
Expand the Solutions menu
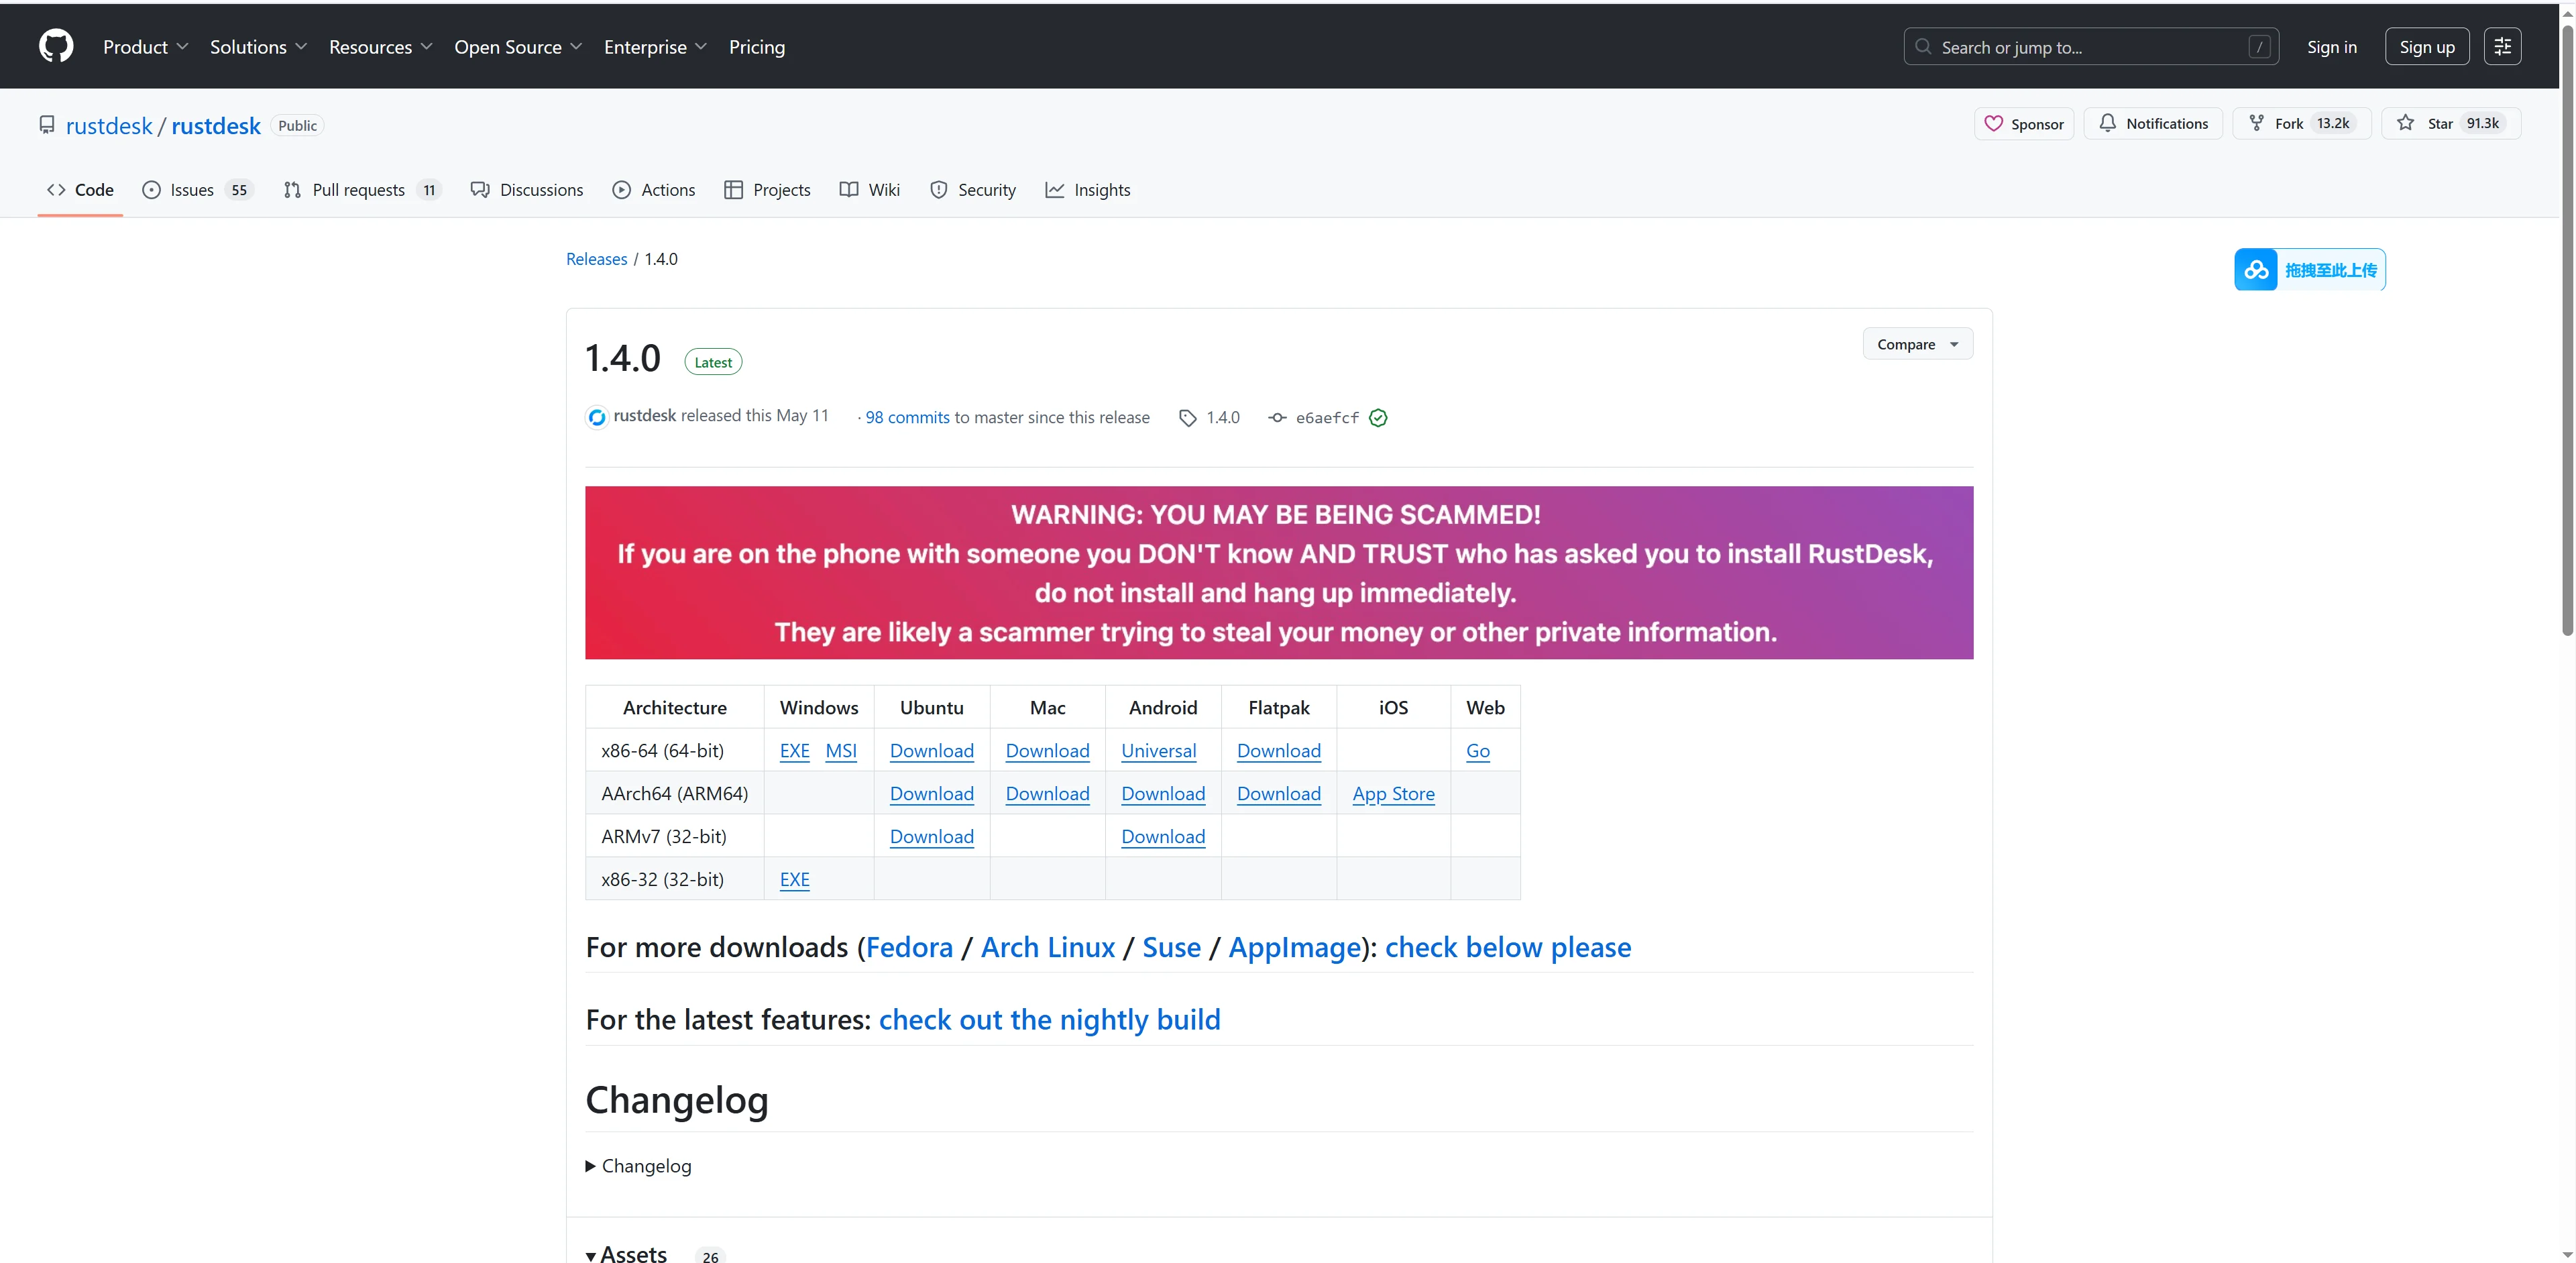click(258, 47)
